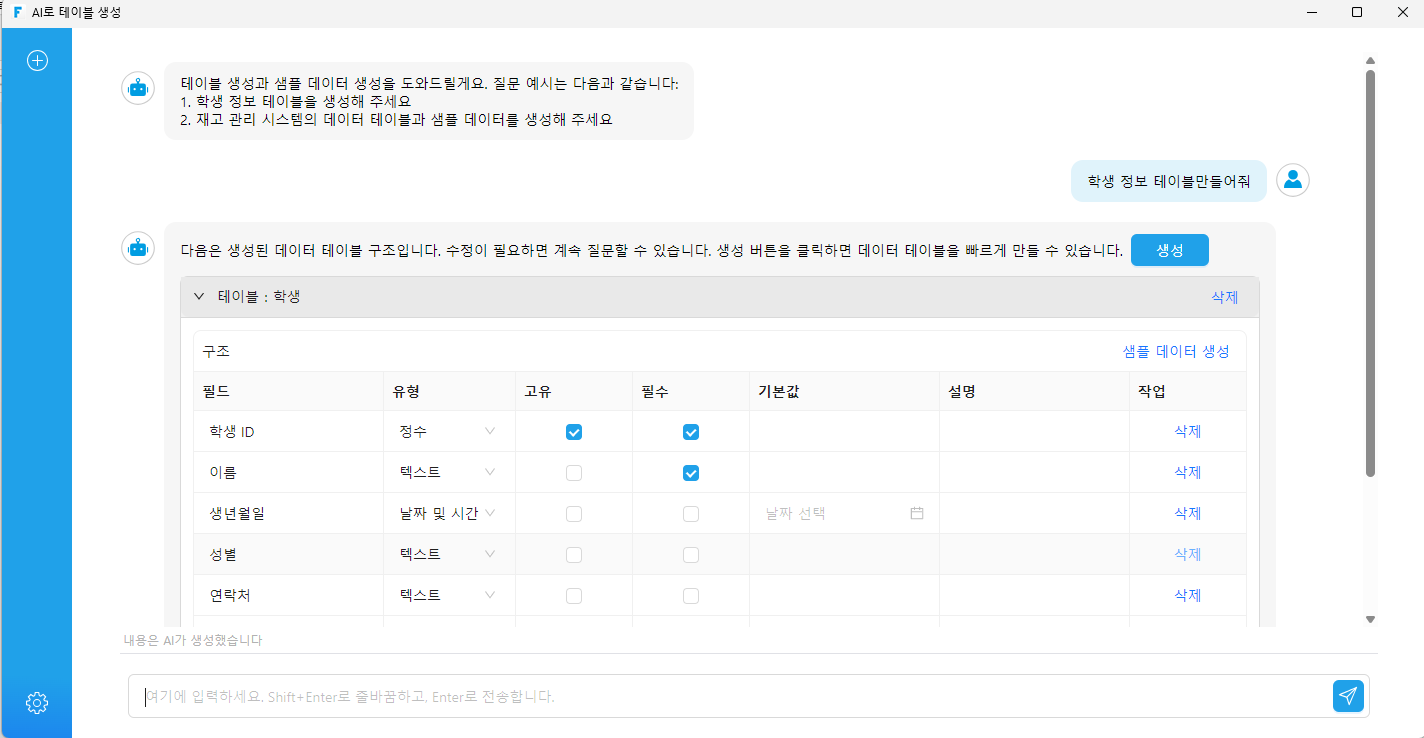Open calendar icon in 생년월일 default value
The image size is (1424, 738).
pyautogui.click(x=917, y=513)
